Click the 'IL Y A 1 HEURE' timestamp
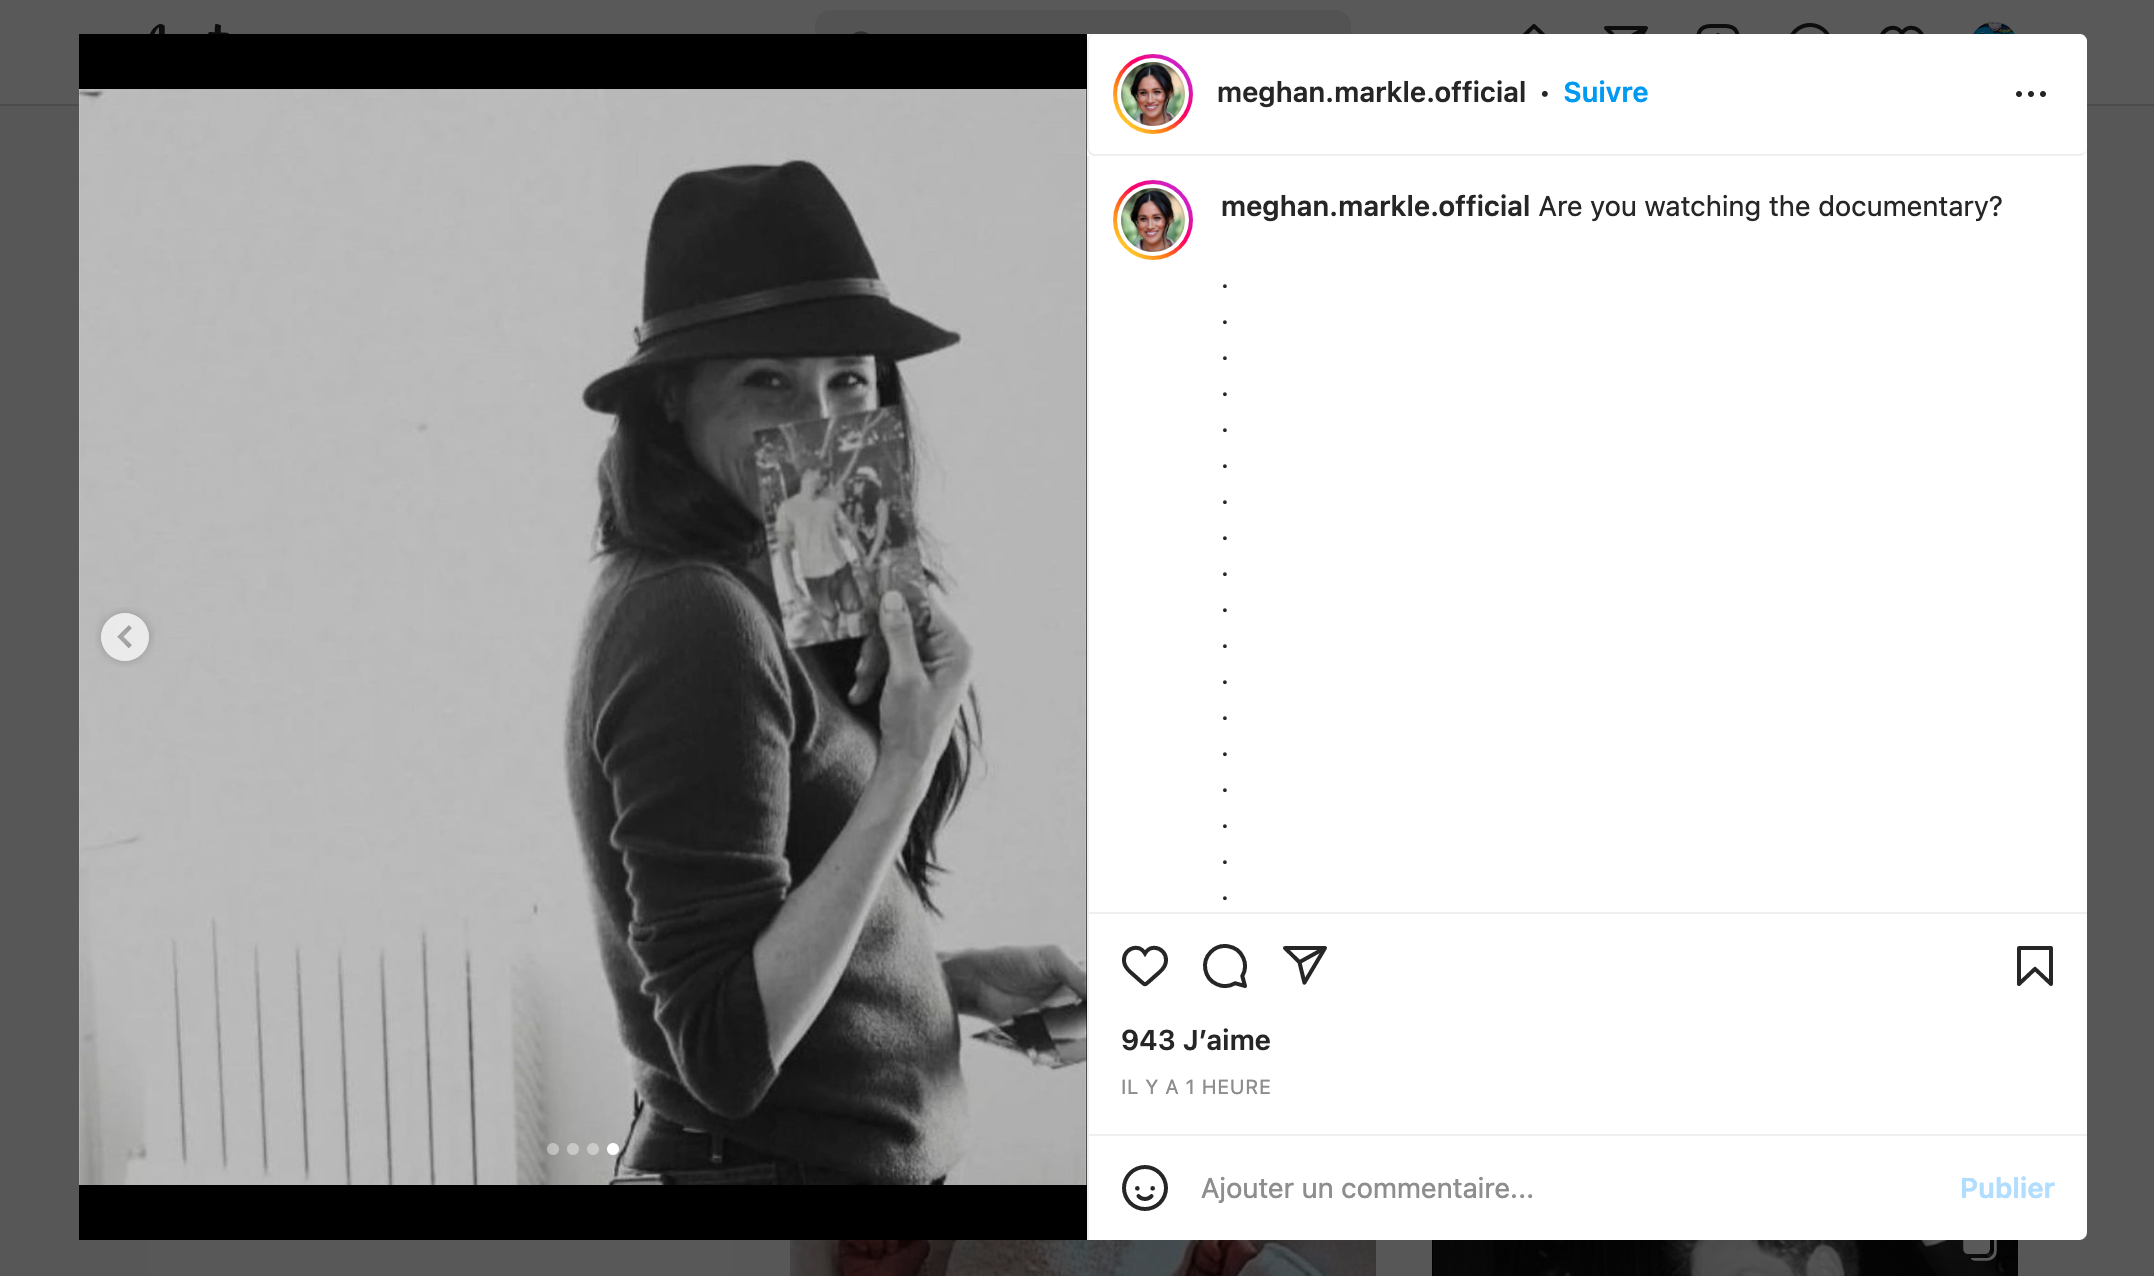Screen dimensions: 2154x1276 click(x=1195, y=1087)
